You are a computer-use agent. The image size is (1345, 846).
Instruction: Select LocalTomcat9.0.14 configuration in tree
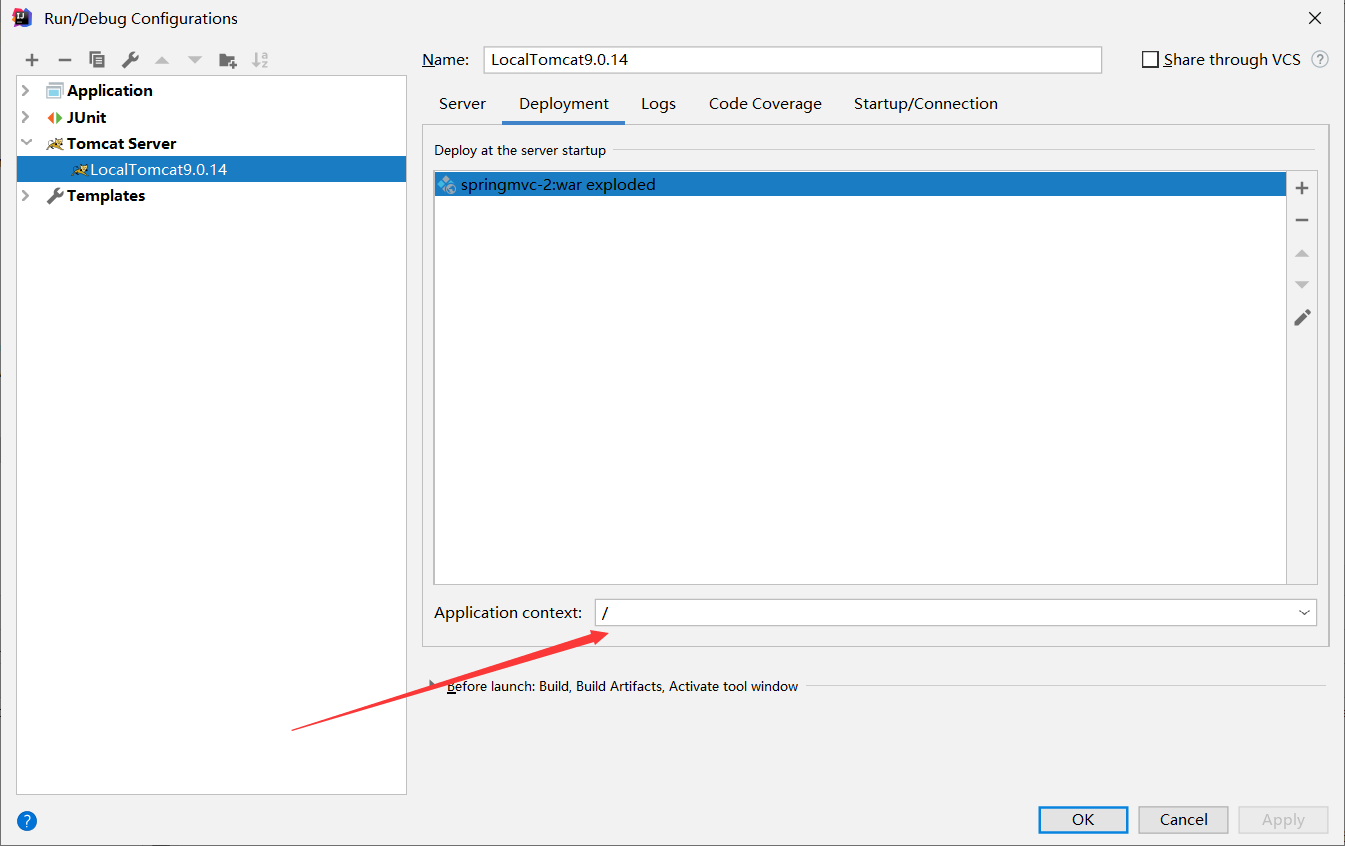[x=211, y=170]
